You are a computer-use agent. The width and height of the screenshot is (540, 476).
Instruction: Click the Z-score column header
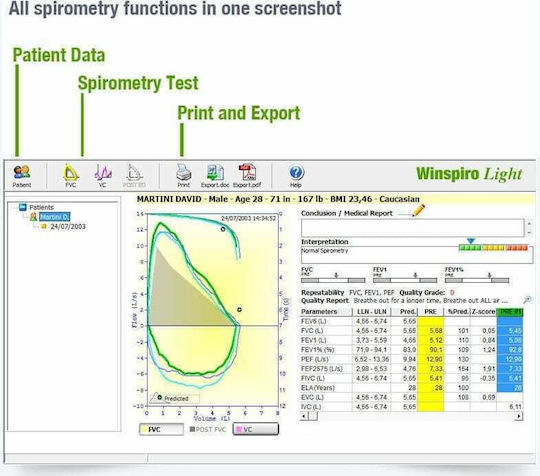click(483, 312)
